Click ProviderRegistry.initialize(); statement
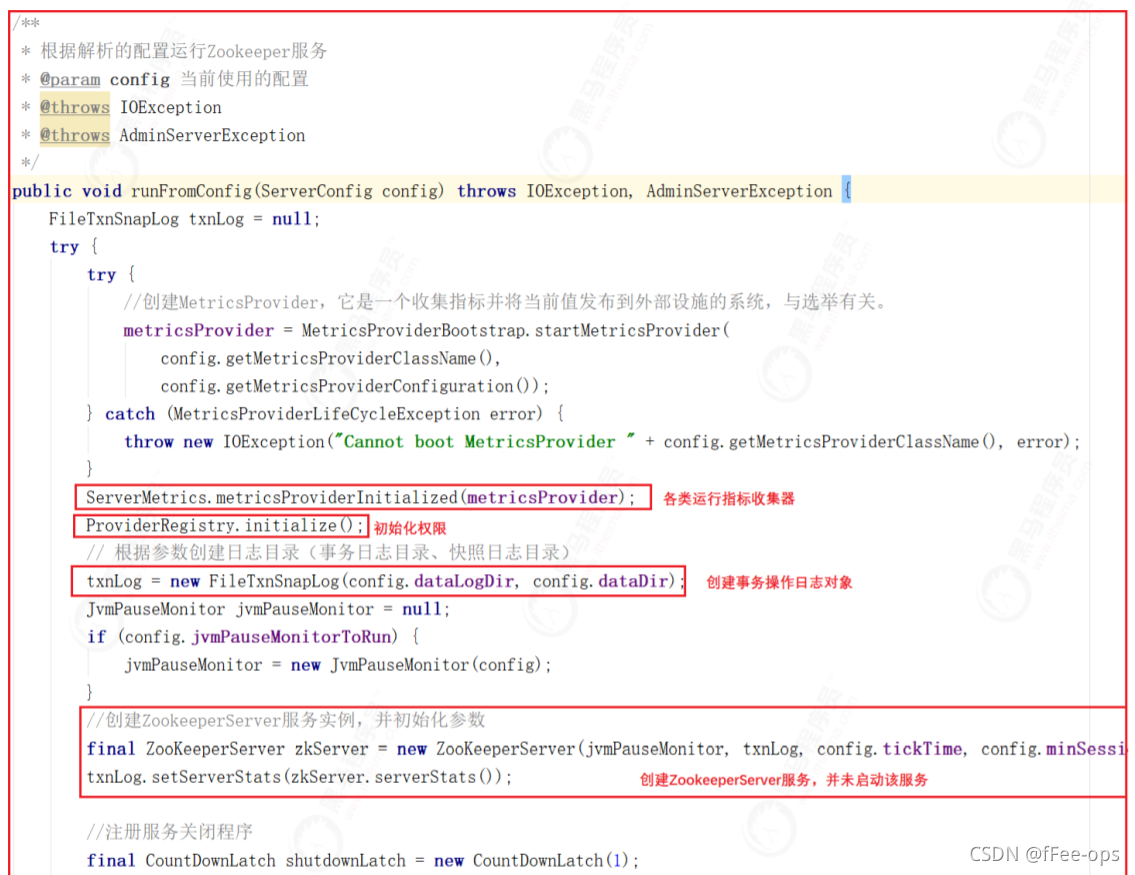The image size is (1135, 875). point(224,525)
